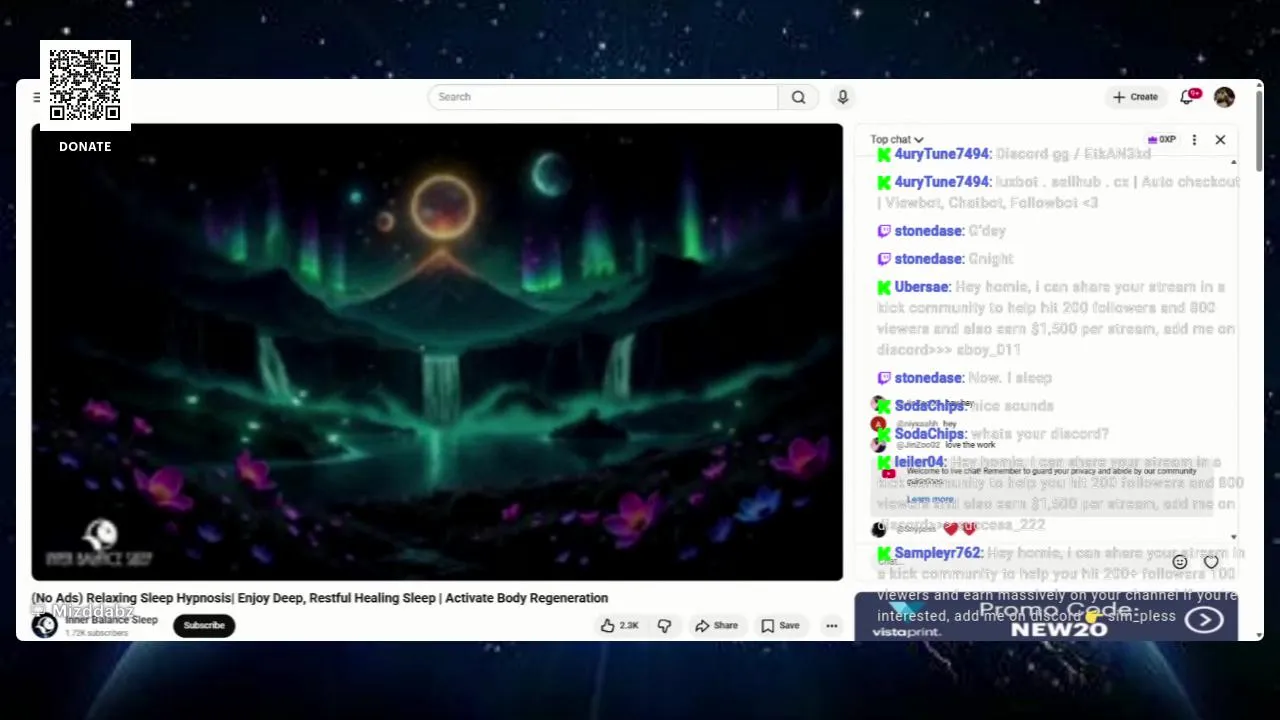Expand the Top chat dropdown

(x=896, y=140)
